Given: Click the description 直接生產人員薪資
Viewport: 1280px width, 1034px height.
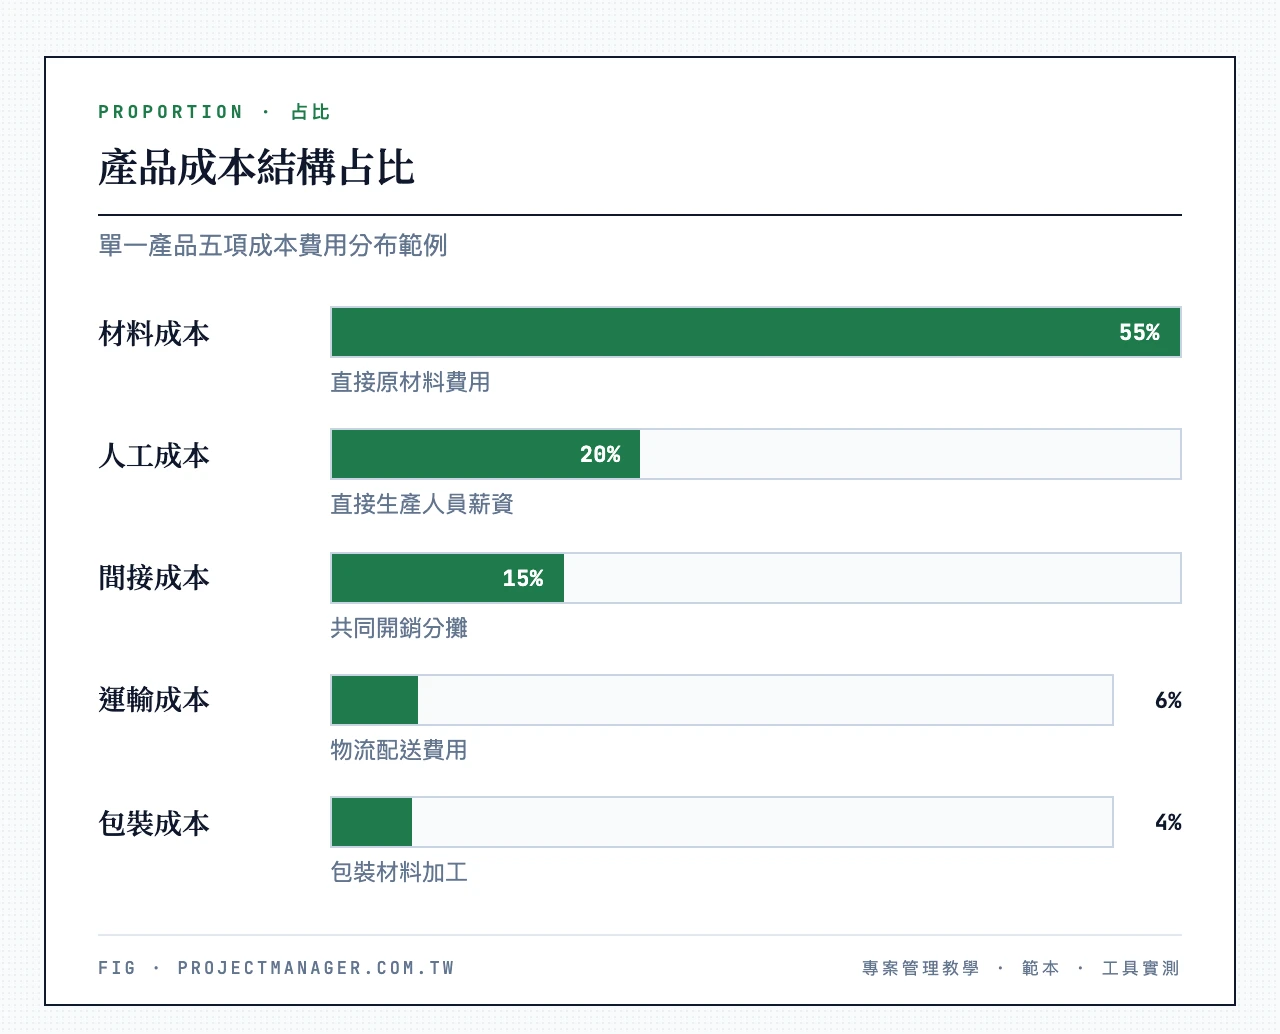Looking at the screenshot, I should tap(422, 504).
